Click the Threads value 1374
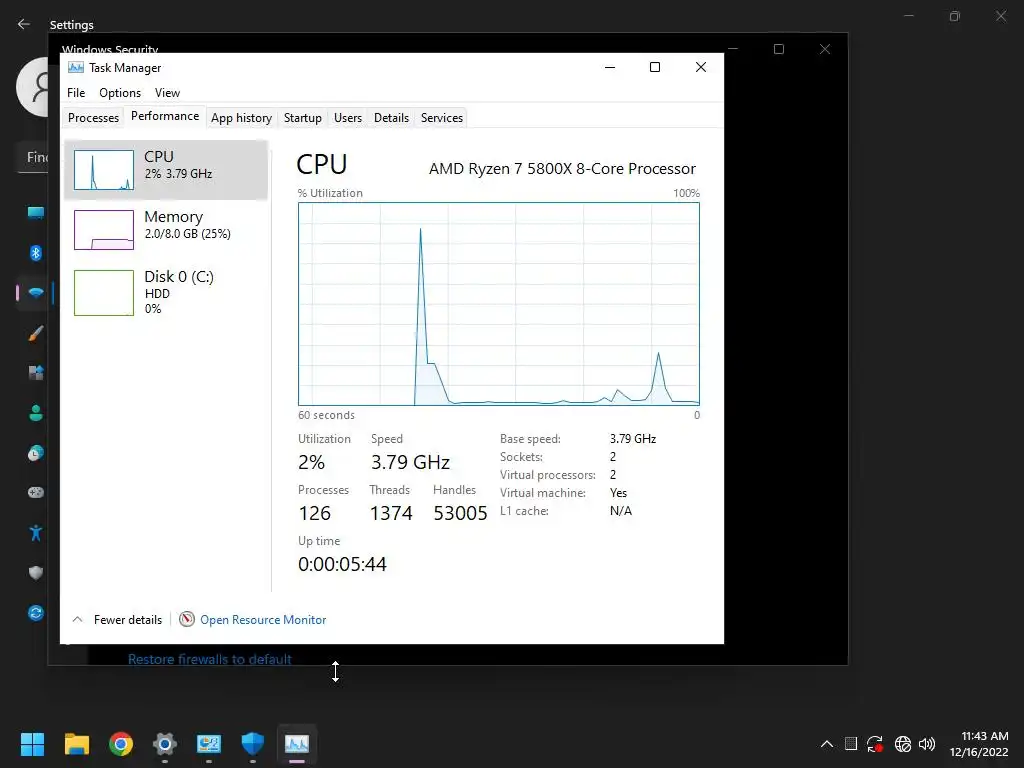The width and height of the screenshot is (1024, 768). point(391,513)
